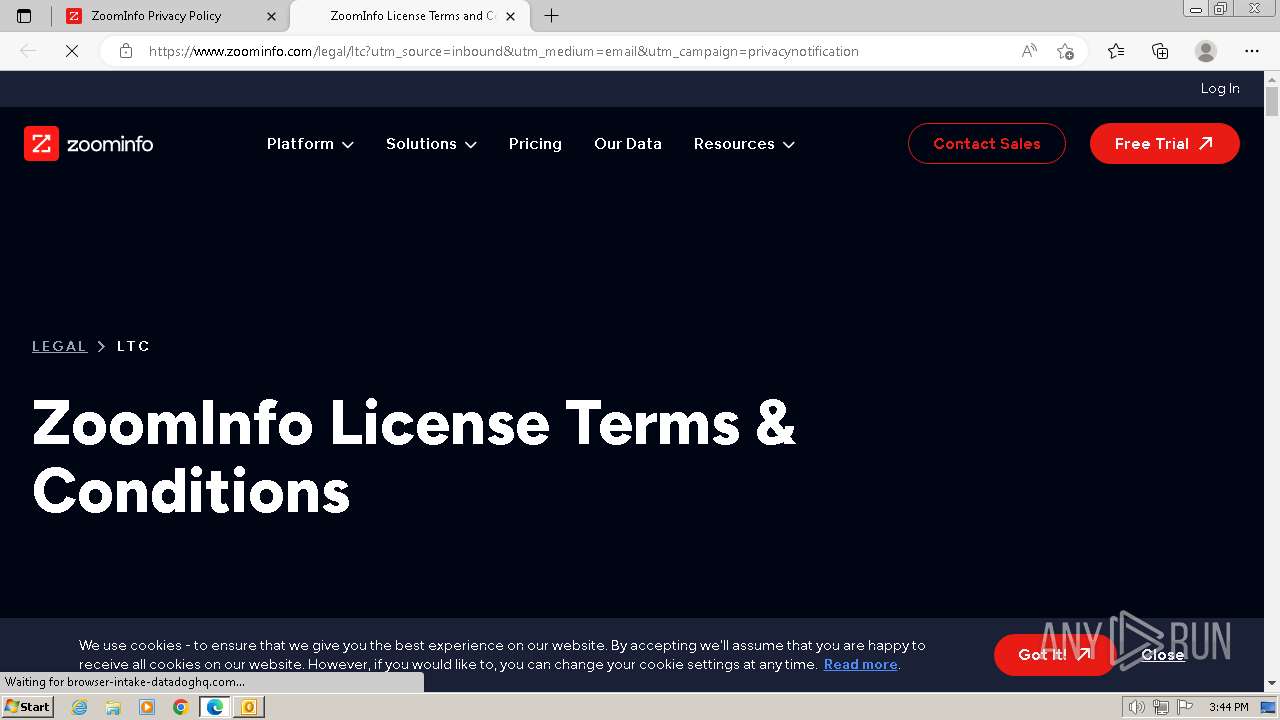Click the Contact Sales button
Image resolution: width=1280 pixels, height=720 pixels.
click(x=987, y=144)
